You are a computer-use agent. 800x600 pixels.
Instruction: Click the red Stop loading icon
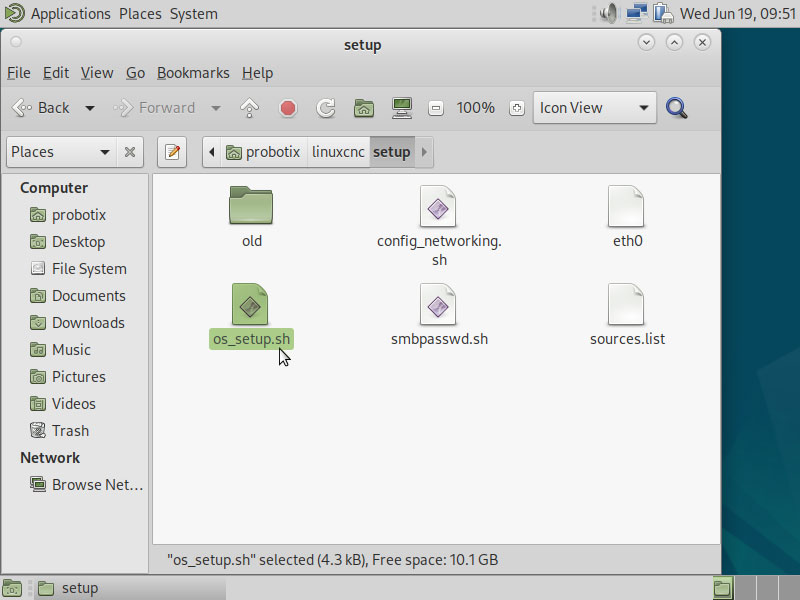[288, 108]
